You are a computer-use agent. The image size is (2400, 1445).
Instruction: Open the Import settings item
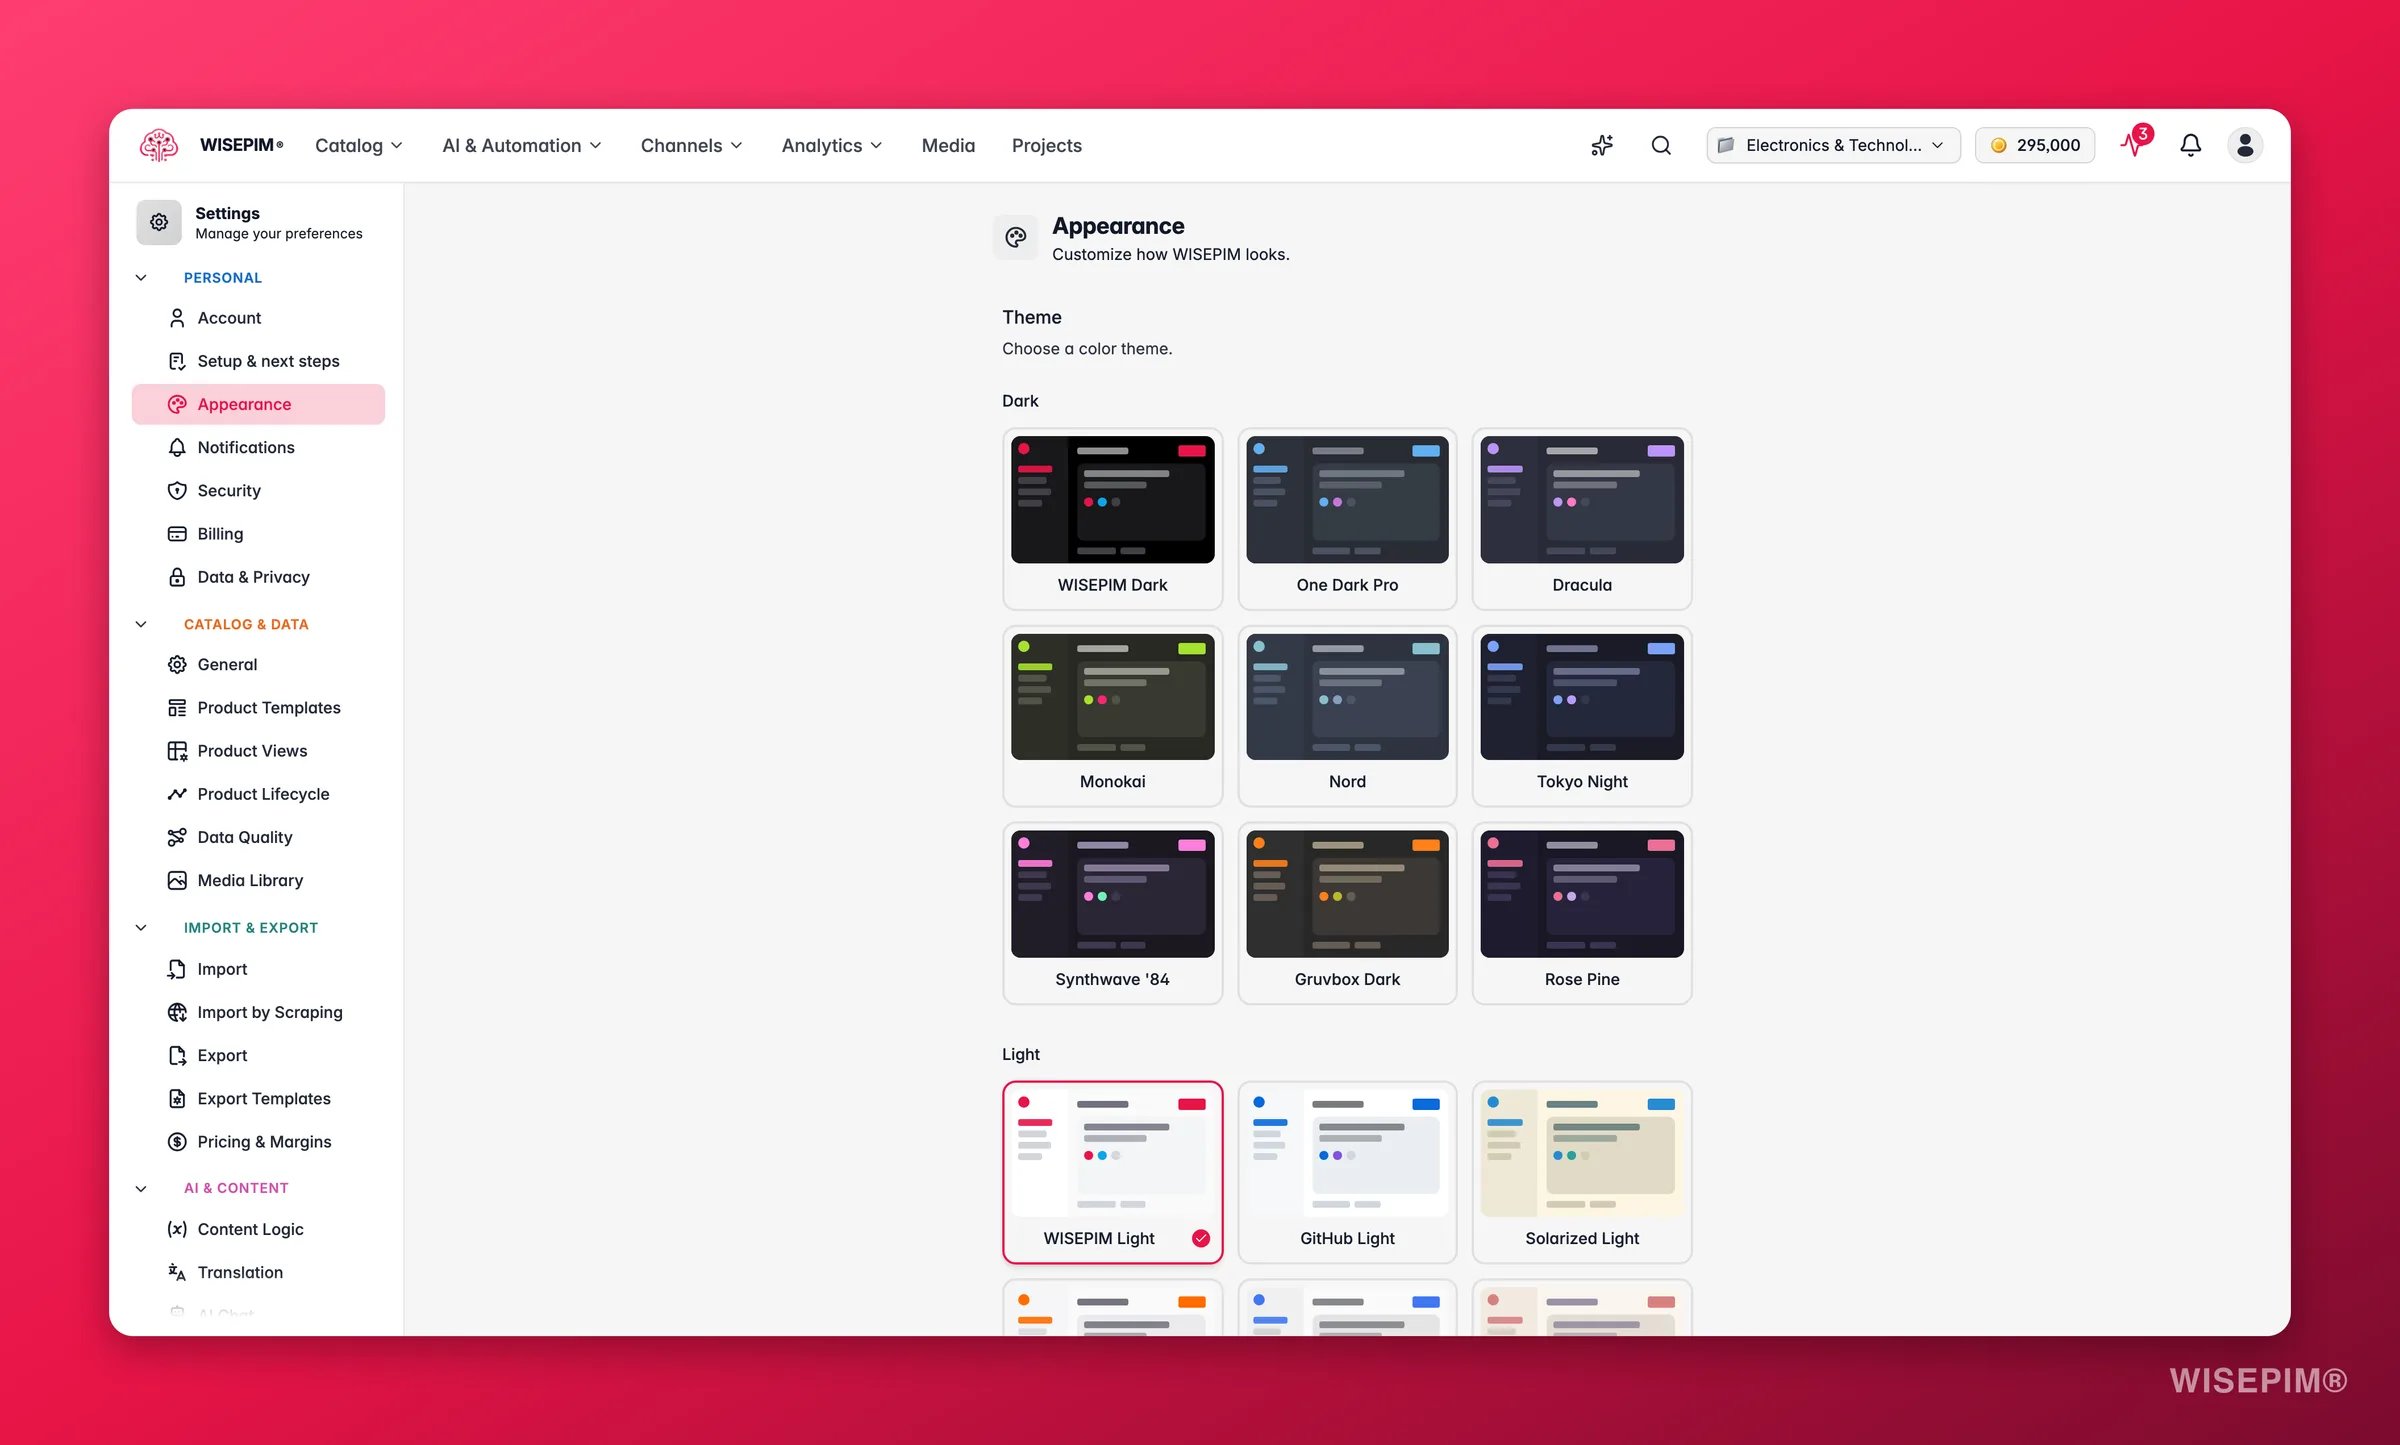pyautogui.click(x=258, y=969)
